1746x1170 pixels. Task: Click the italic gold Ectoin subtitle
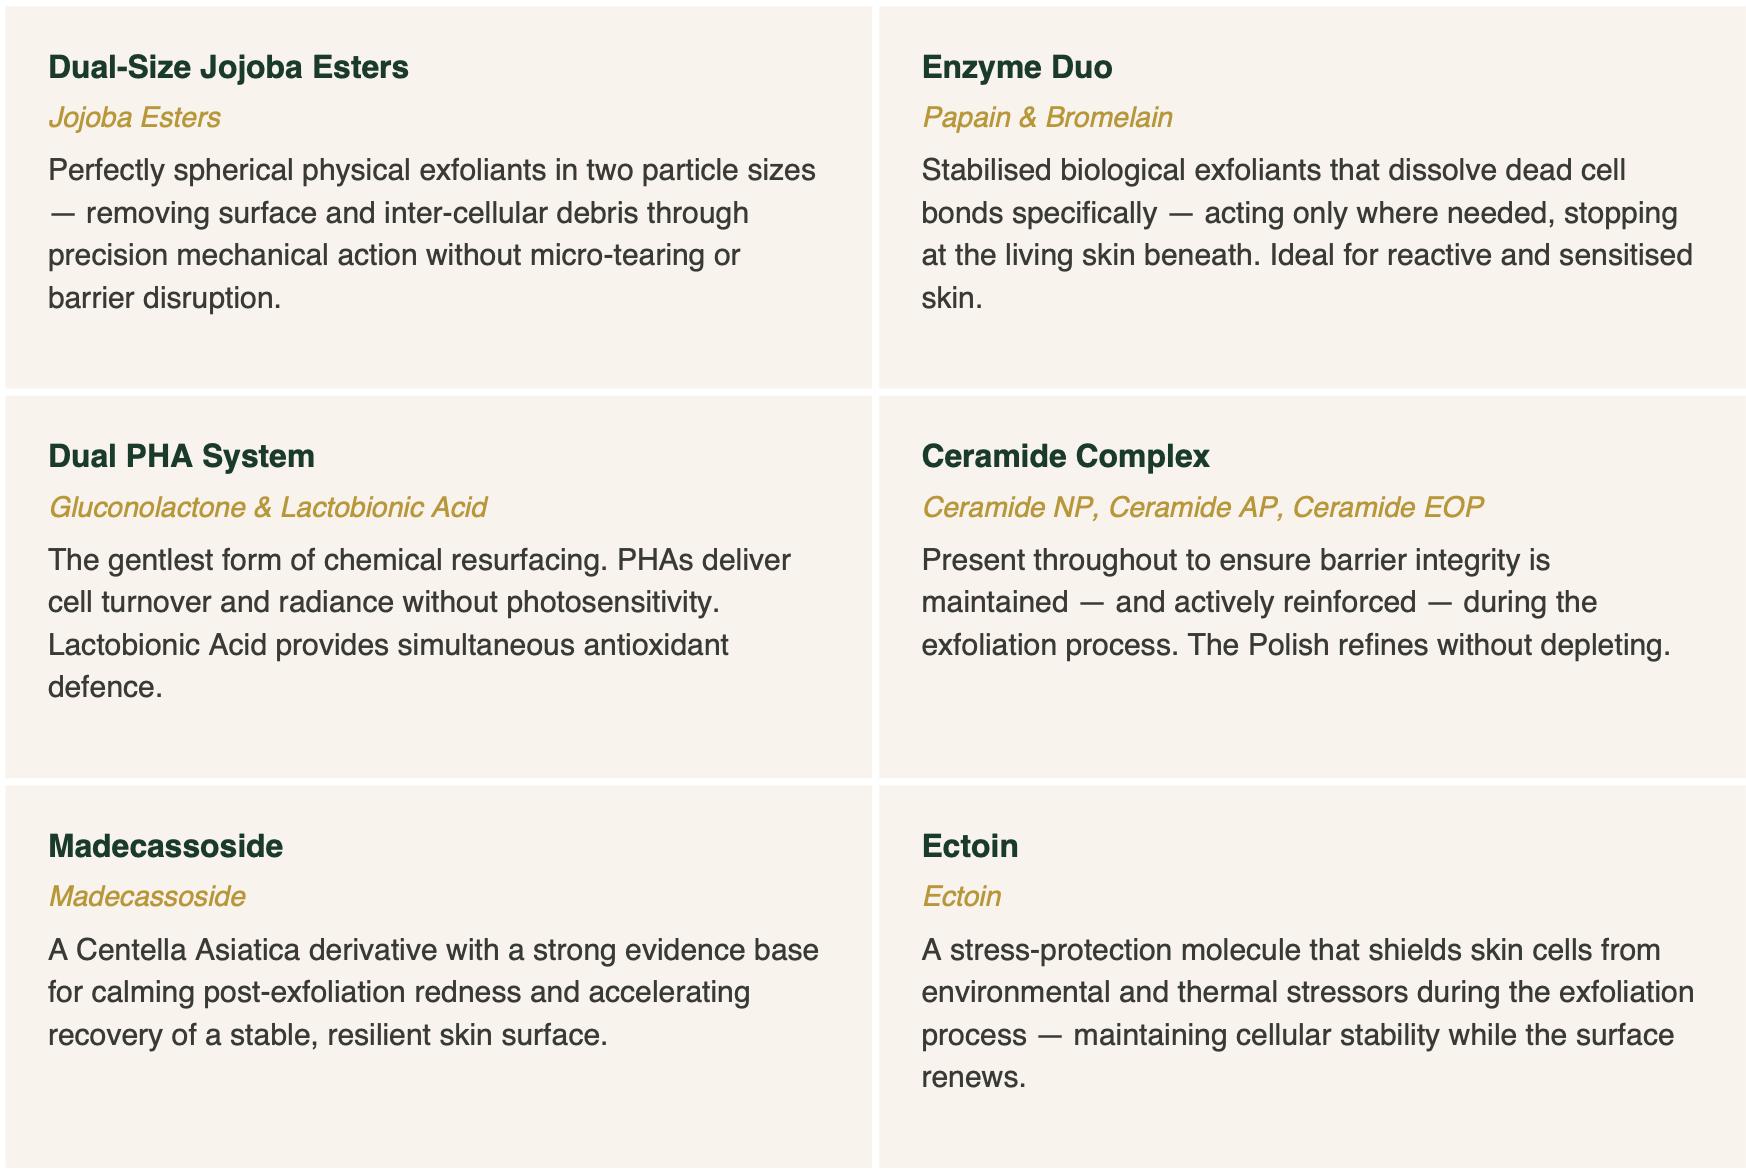(961, 896)
